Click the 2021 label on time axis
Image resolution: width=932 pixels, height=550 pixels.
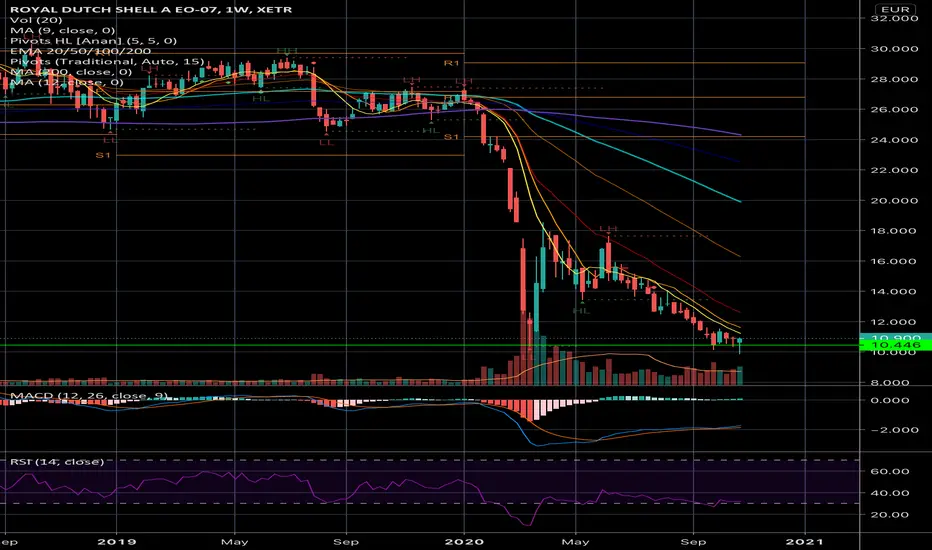(805, 542)
